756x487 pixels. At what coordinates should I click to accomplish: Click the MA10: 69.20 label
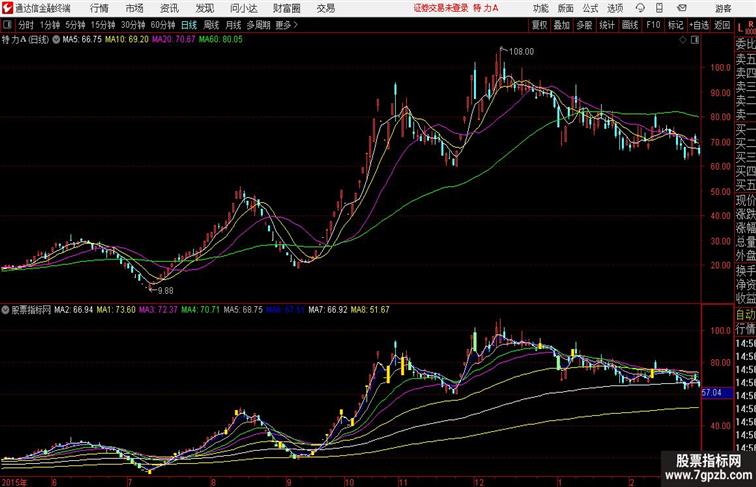127,40
